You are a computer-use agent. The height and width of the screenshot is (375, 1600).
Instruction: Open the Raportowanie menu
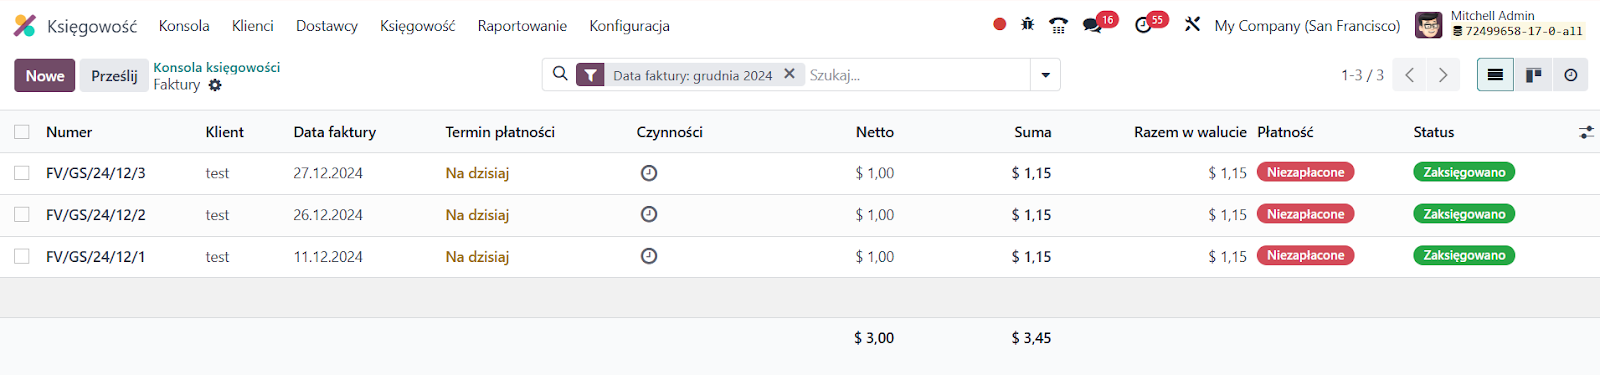click(522, 26)
